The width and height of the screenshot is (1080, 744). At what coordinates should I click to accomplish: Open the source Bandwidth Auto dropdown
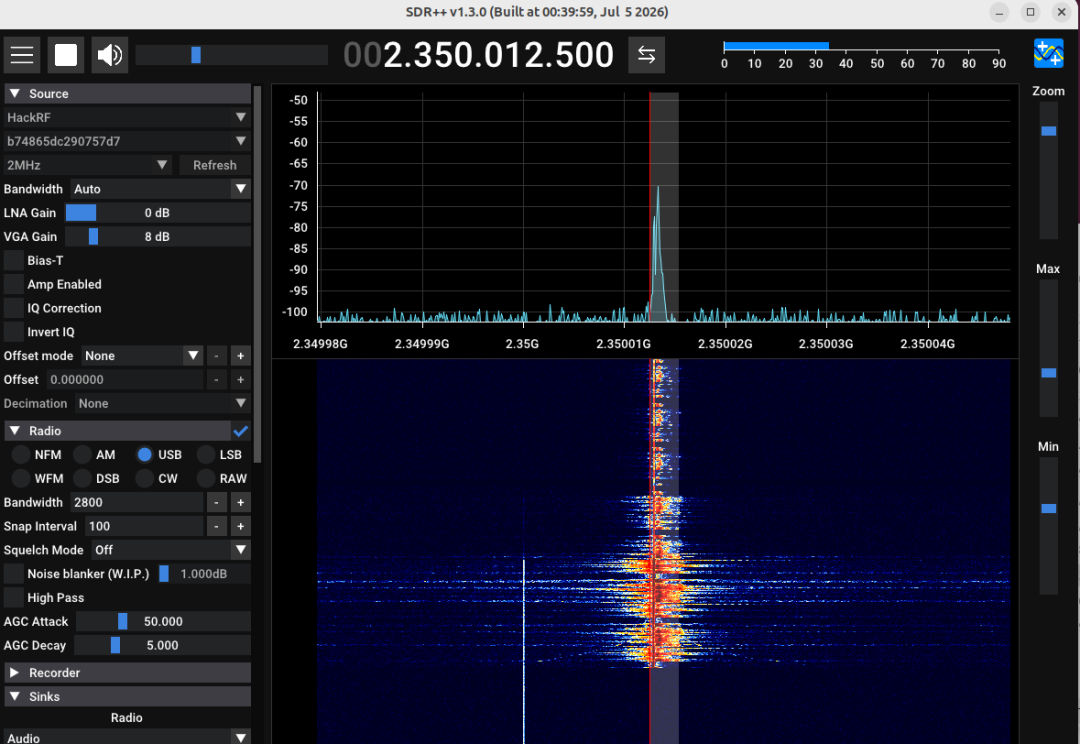pos(160,189)
